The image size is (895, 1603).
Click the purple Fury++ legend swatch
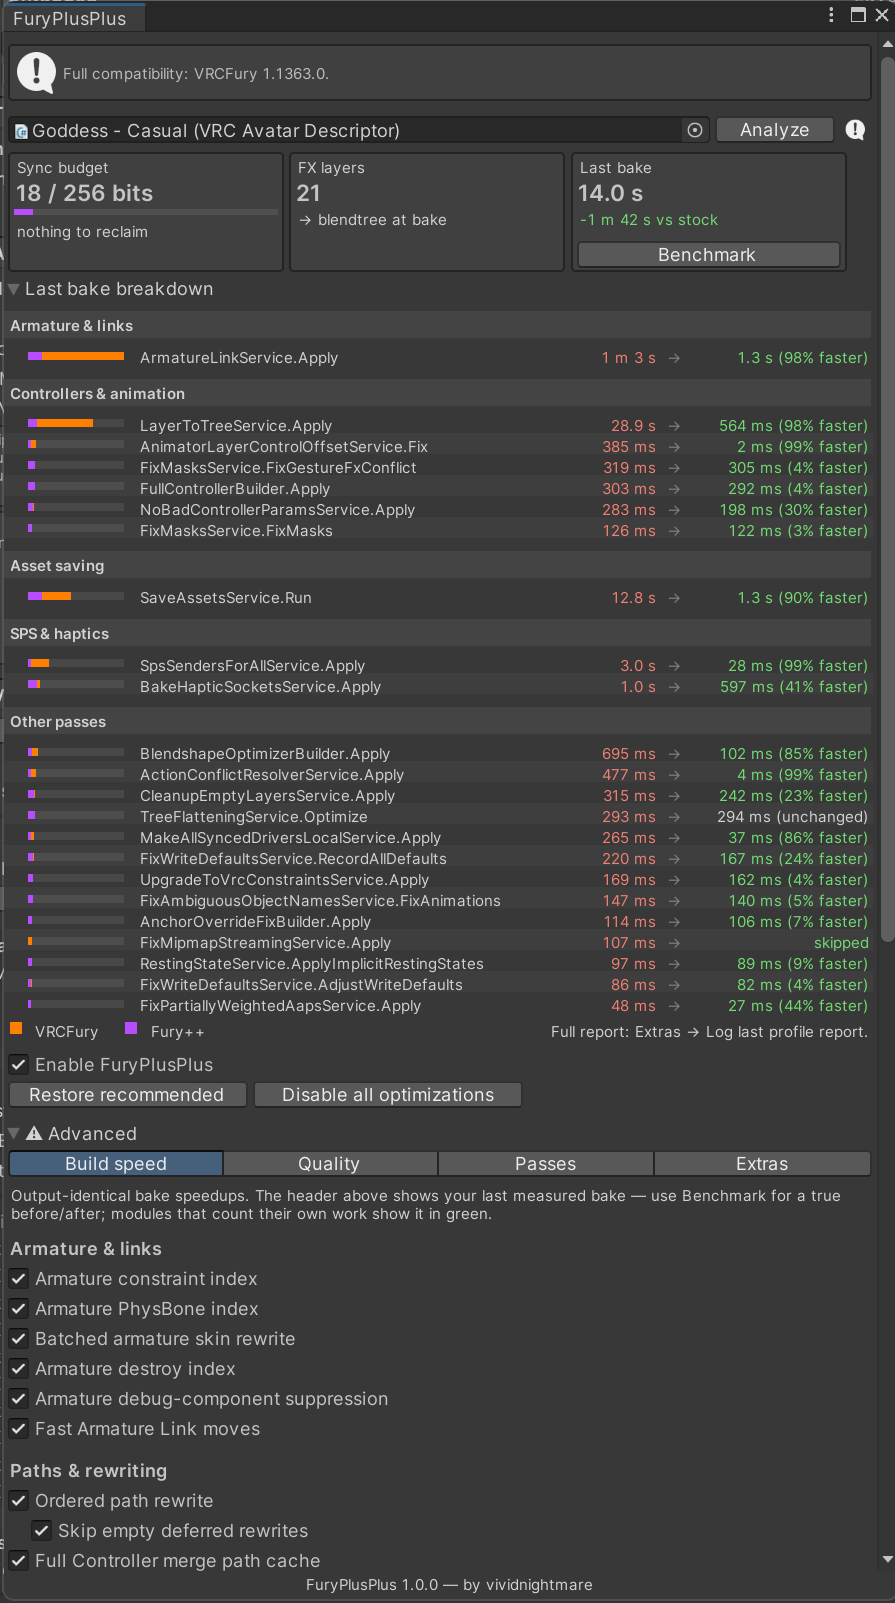(131, 1029)
